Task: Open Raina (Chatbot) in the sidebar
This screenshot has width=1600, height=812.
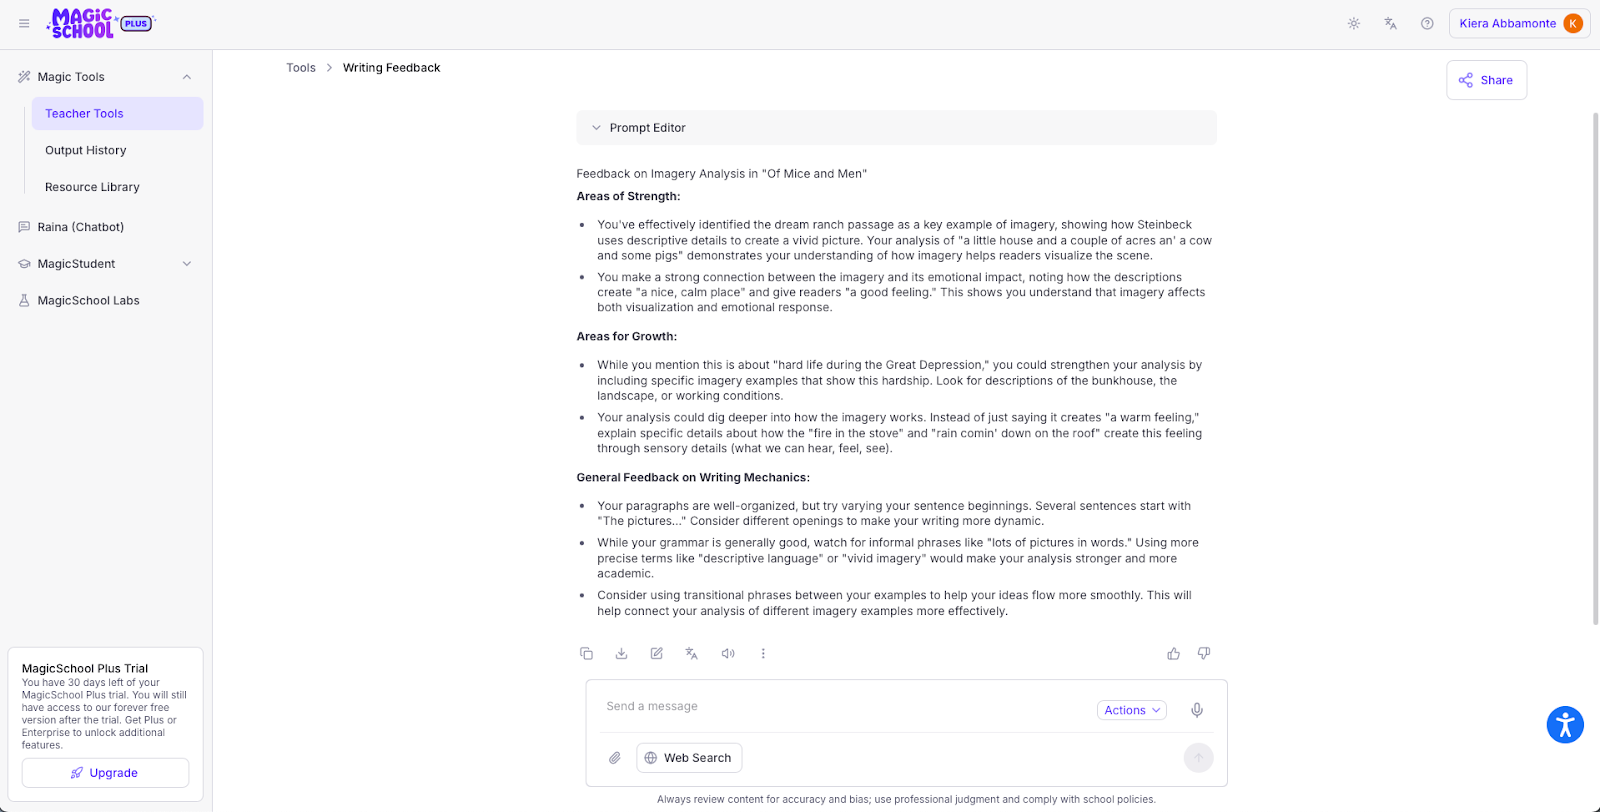Action: (x=82, y=227)
